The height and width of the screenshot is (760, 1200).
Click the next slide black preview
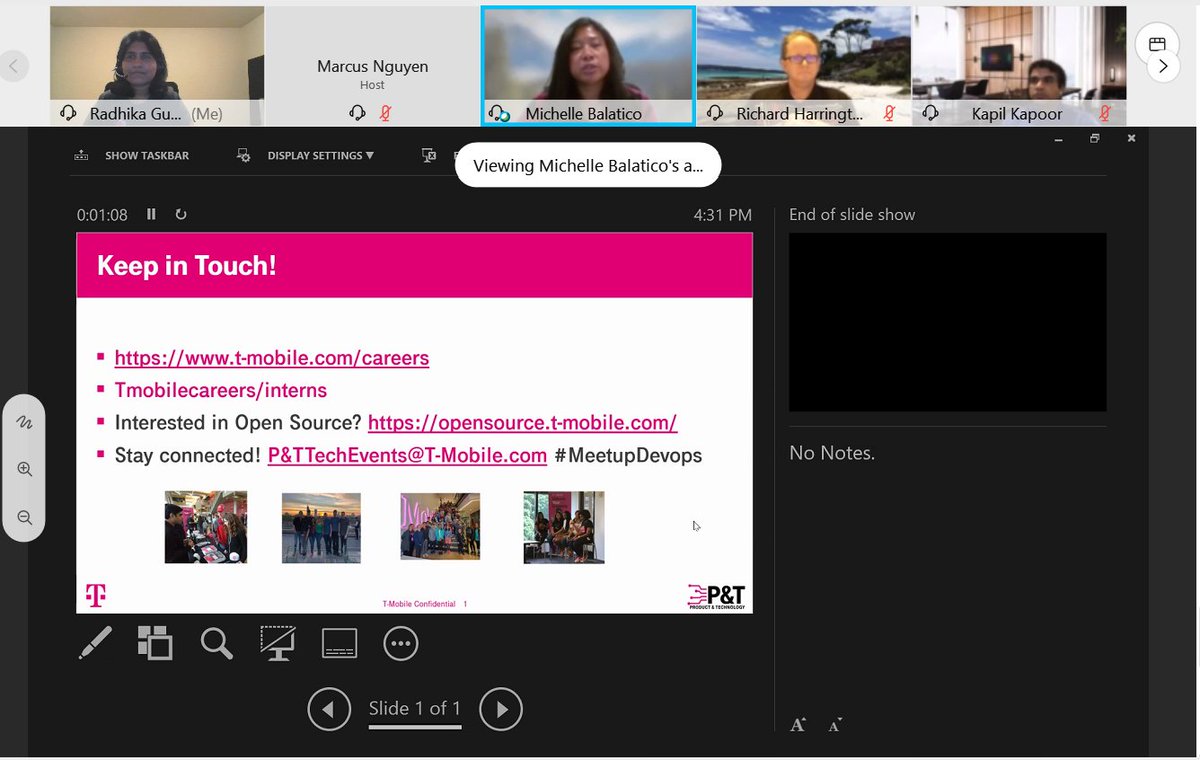tap(948, 322)
